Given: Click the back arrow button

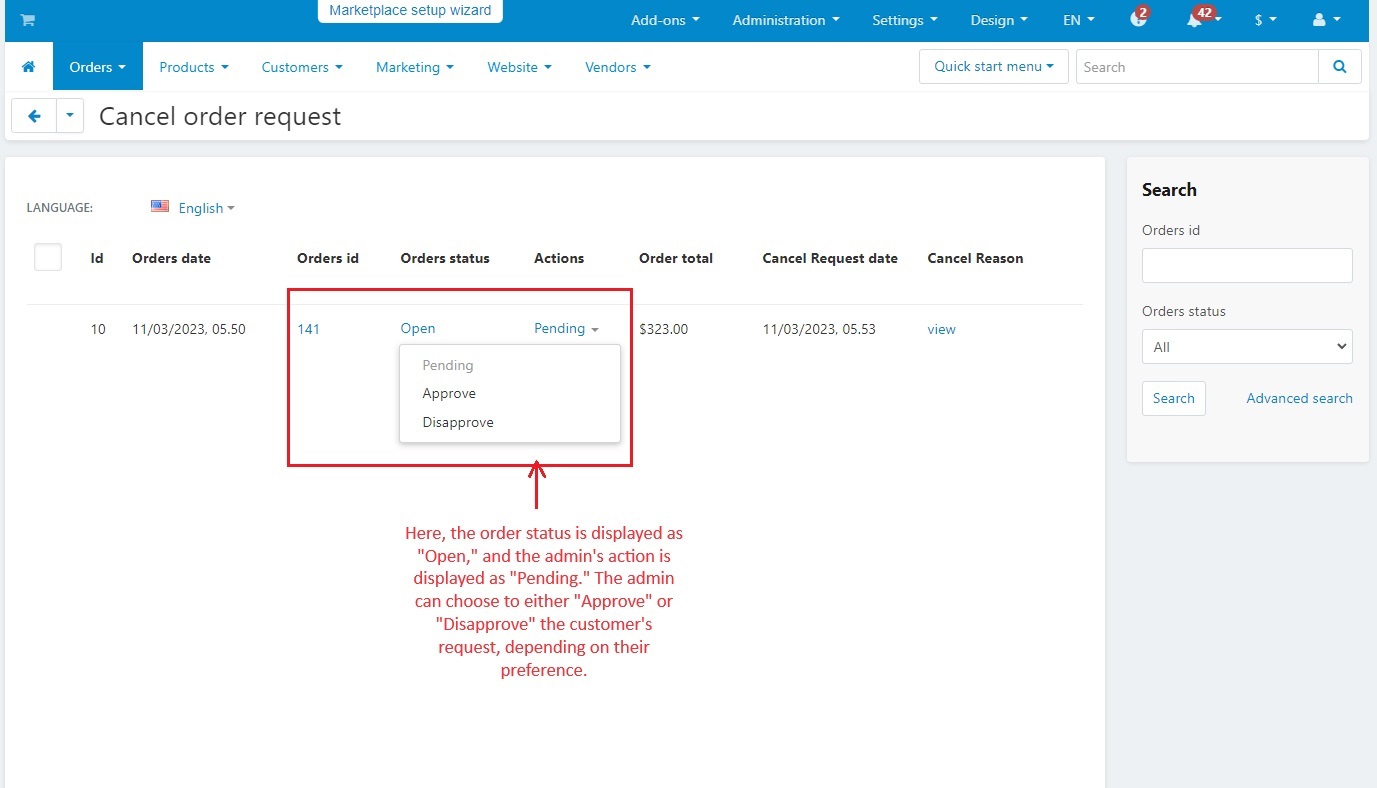Looking at the screenshot, I should tap(34, 116).
